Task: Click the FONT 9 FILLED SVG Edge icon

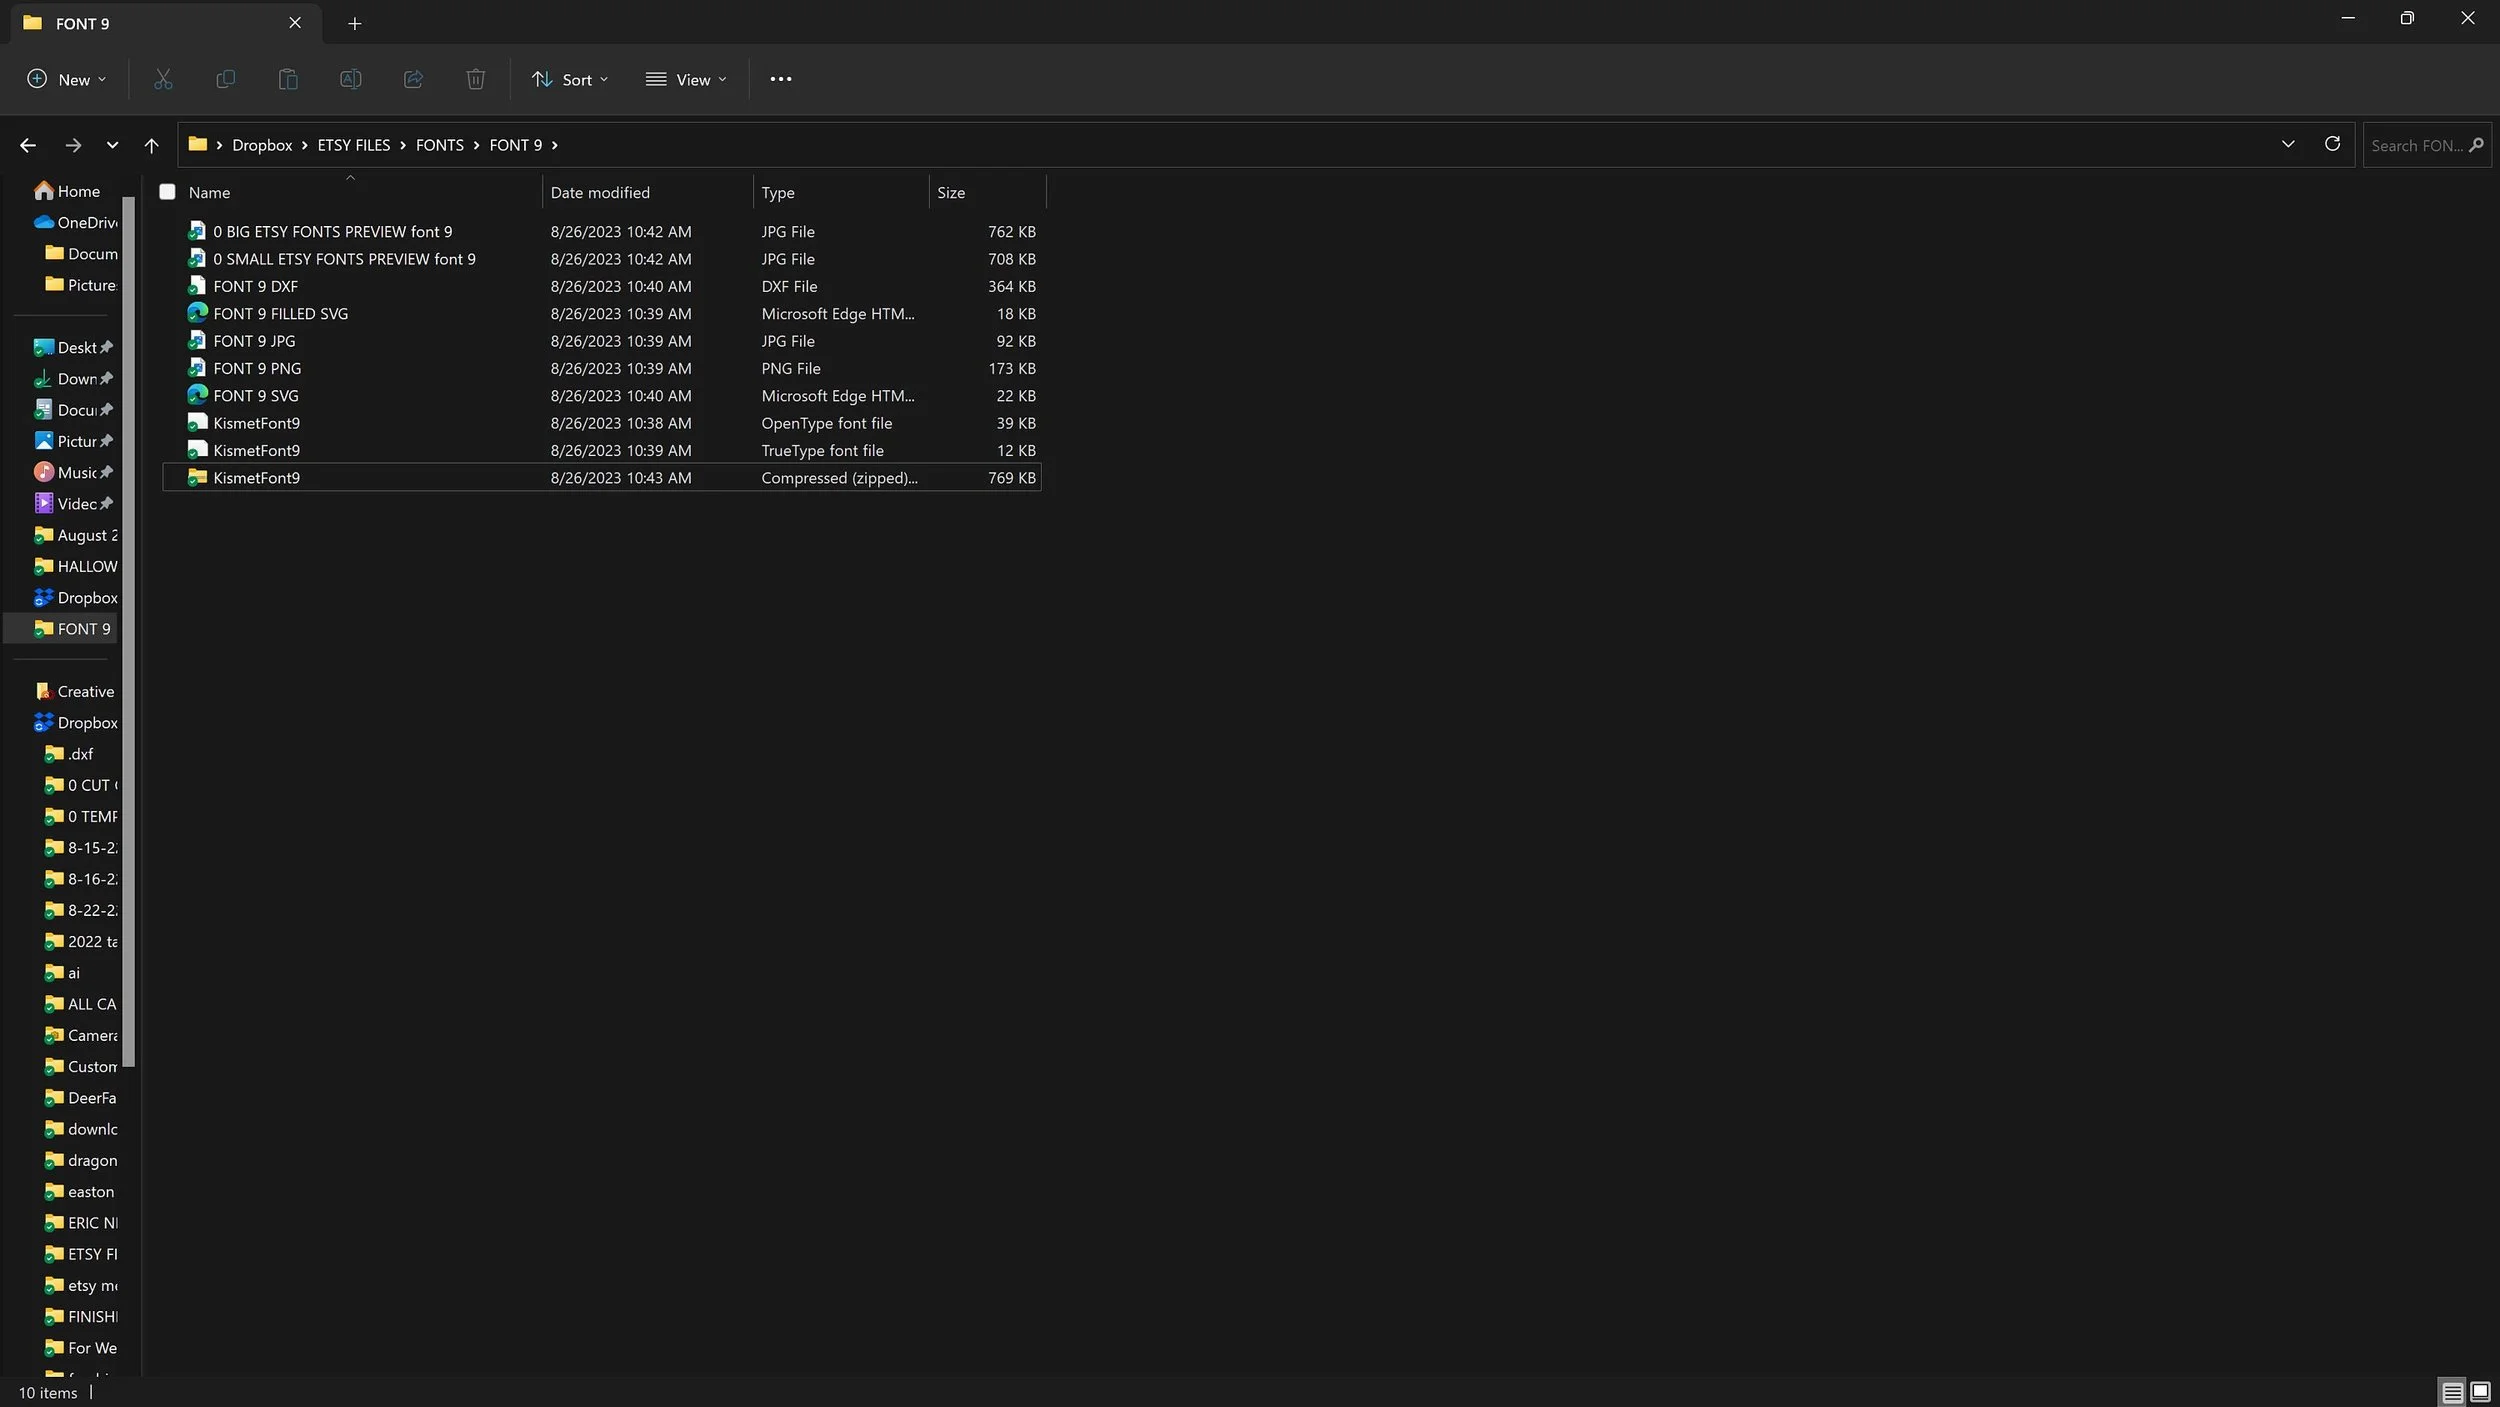Action: click(197, 313)
